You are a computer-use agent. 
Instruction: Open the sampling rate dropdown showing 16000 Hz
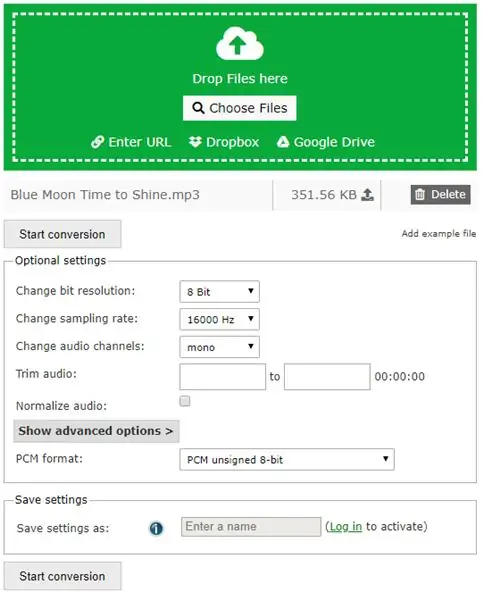pyautogui.click(x=219, y=319)
